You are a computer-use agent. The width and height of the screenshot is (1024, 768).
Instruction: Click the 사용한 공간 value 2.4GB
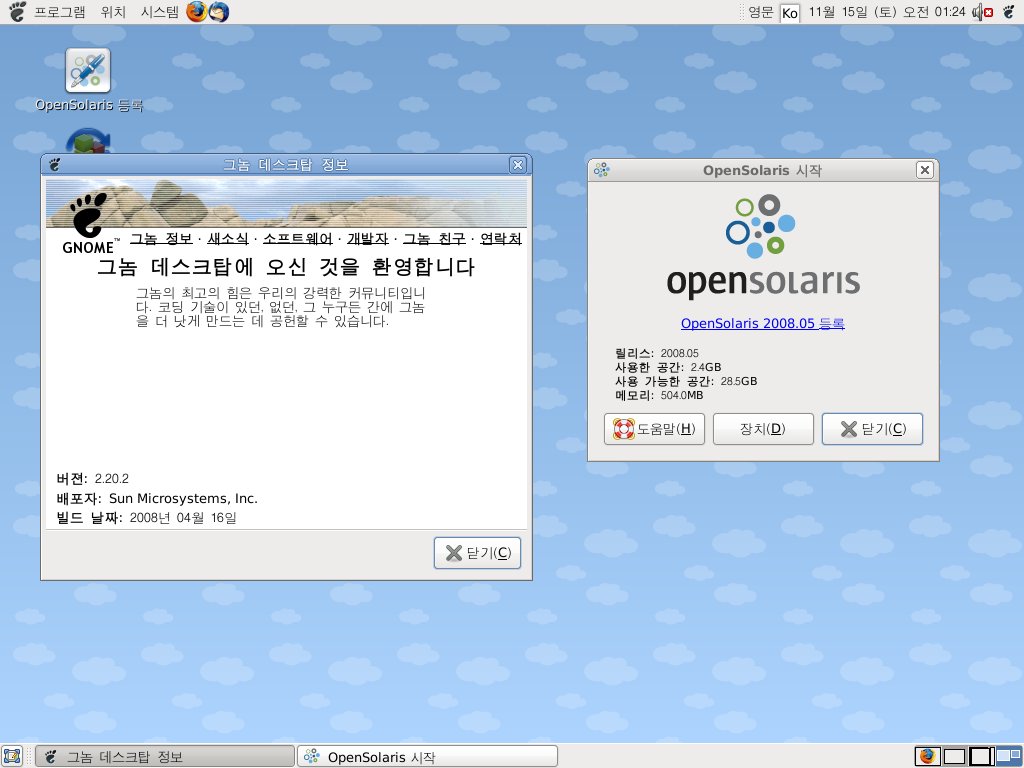pyautogui.click(x=706, y=367)
